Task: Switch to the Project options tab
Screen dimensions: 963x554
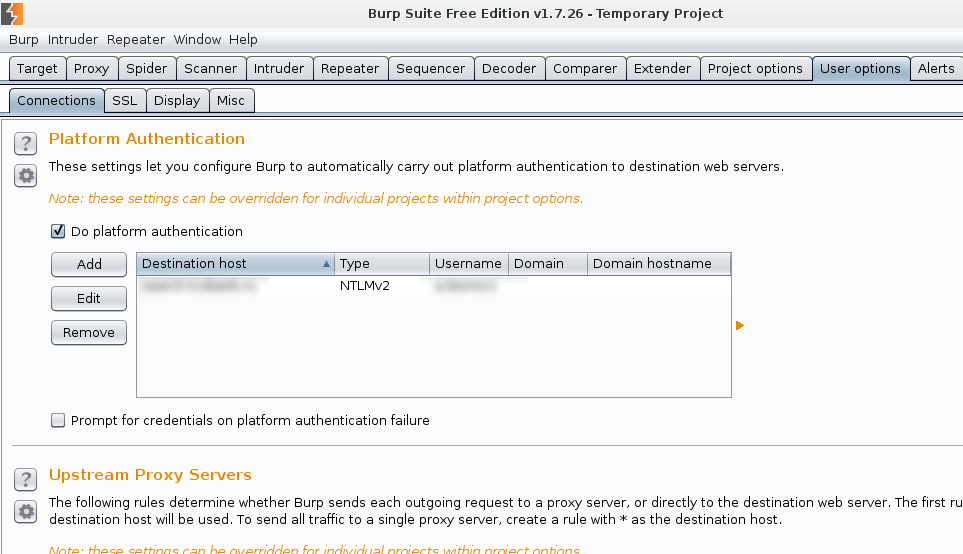Action: click(755, 69)
